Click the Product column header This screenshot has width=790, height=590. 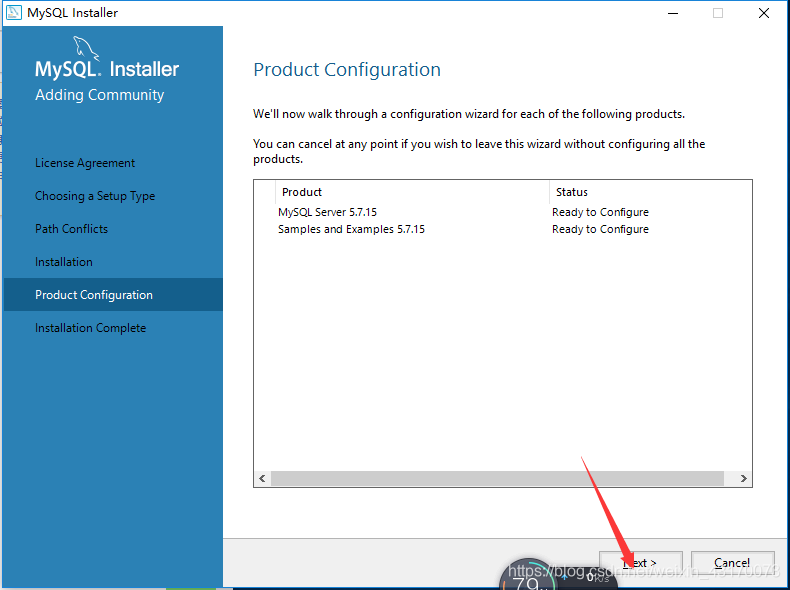point(412,192)
